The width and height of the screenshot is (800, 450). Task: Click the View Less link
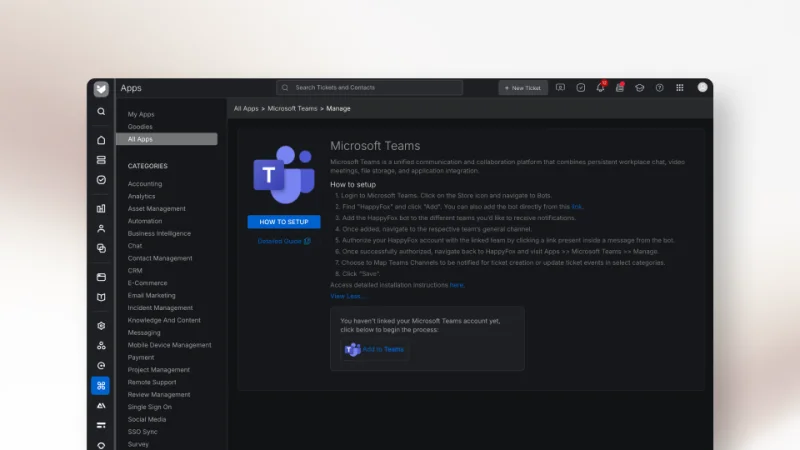pyautogui.click(x=346, y=296)
